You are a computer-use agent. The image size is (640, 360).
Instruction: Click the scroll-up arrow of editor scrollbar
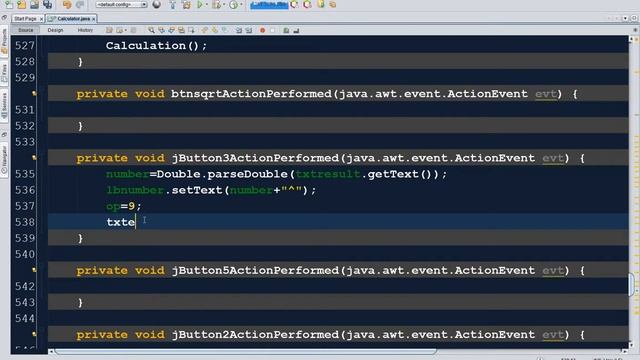631,39
